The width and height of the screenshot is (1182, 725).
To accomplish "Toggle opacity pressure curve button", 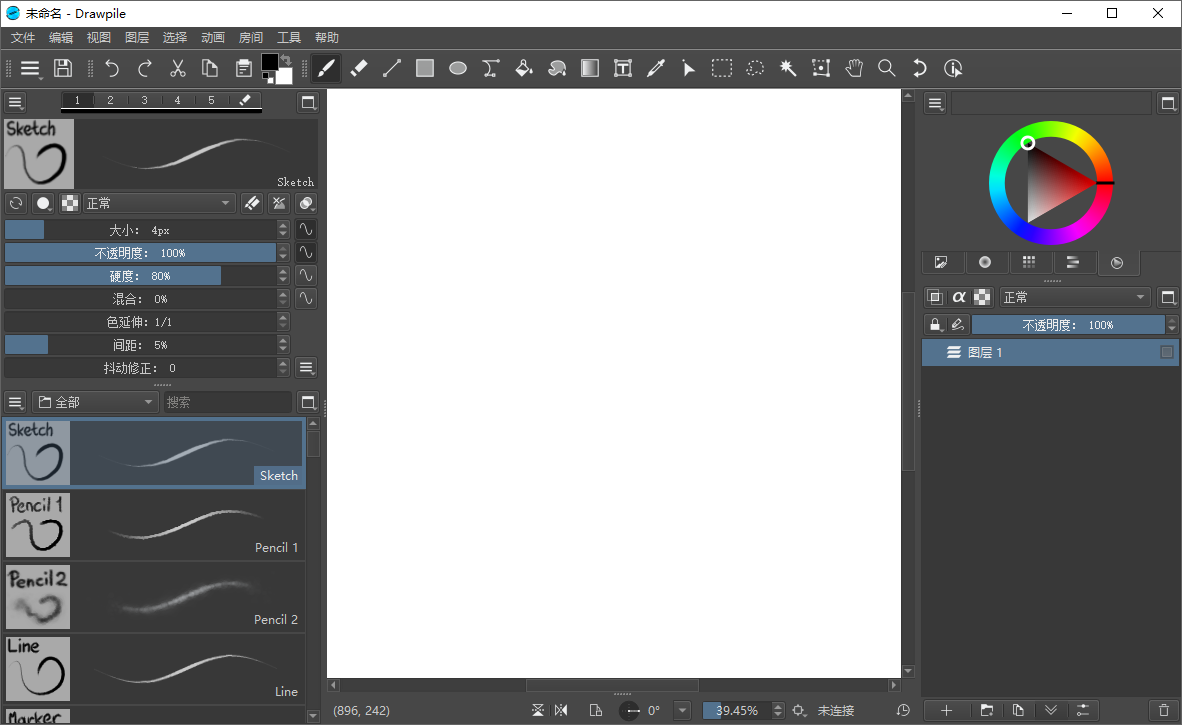I will [305, 252].
